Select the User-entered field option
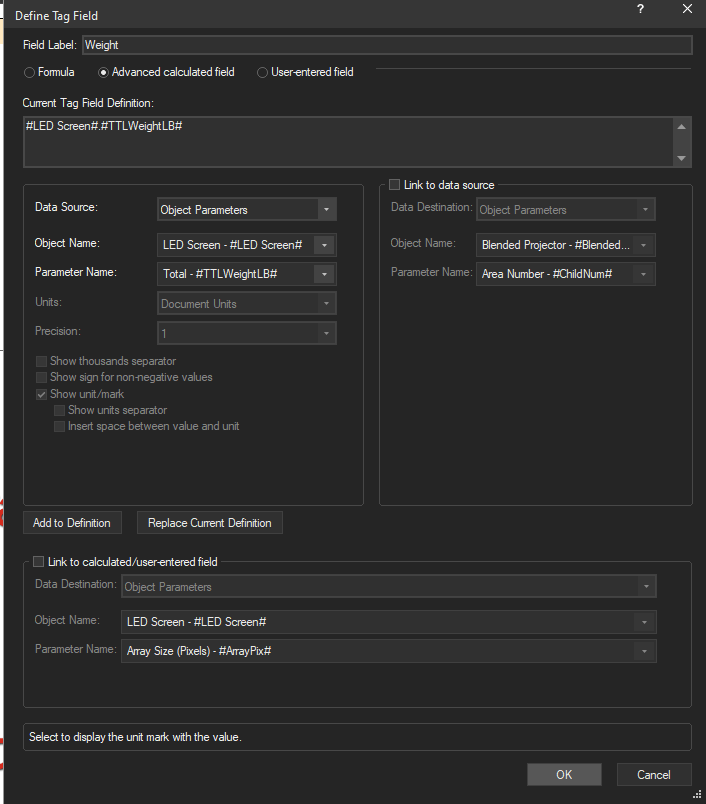Viewport: 706px width, 804px height. point(263,72)
